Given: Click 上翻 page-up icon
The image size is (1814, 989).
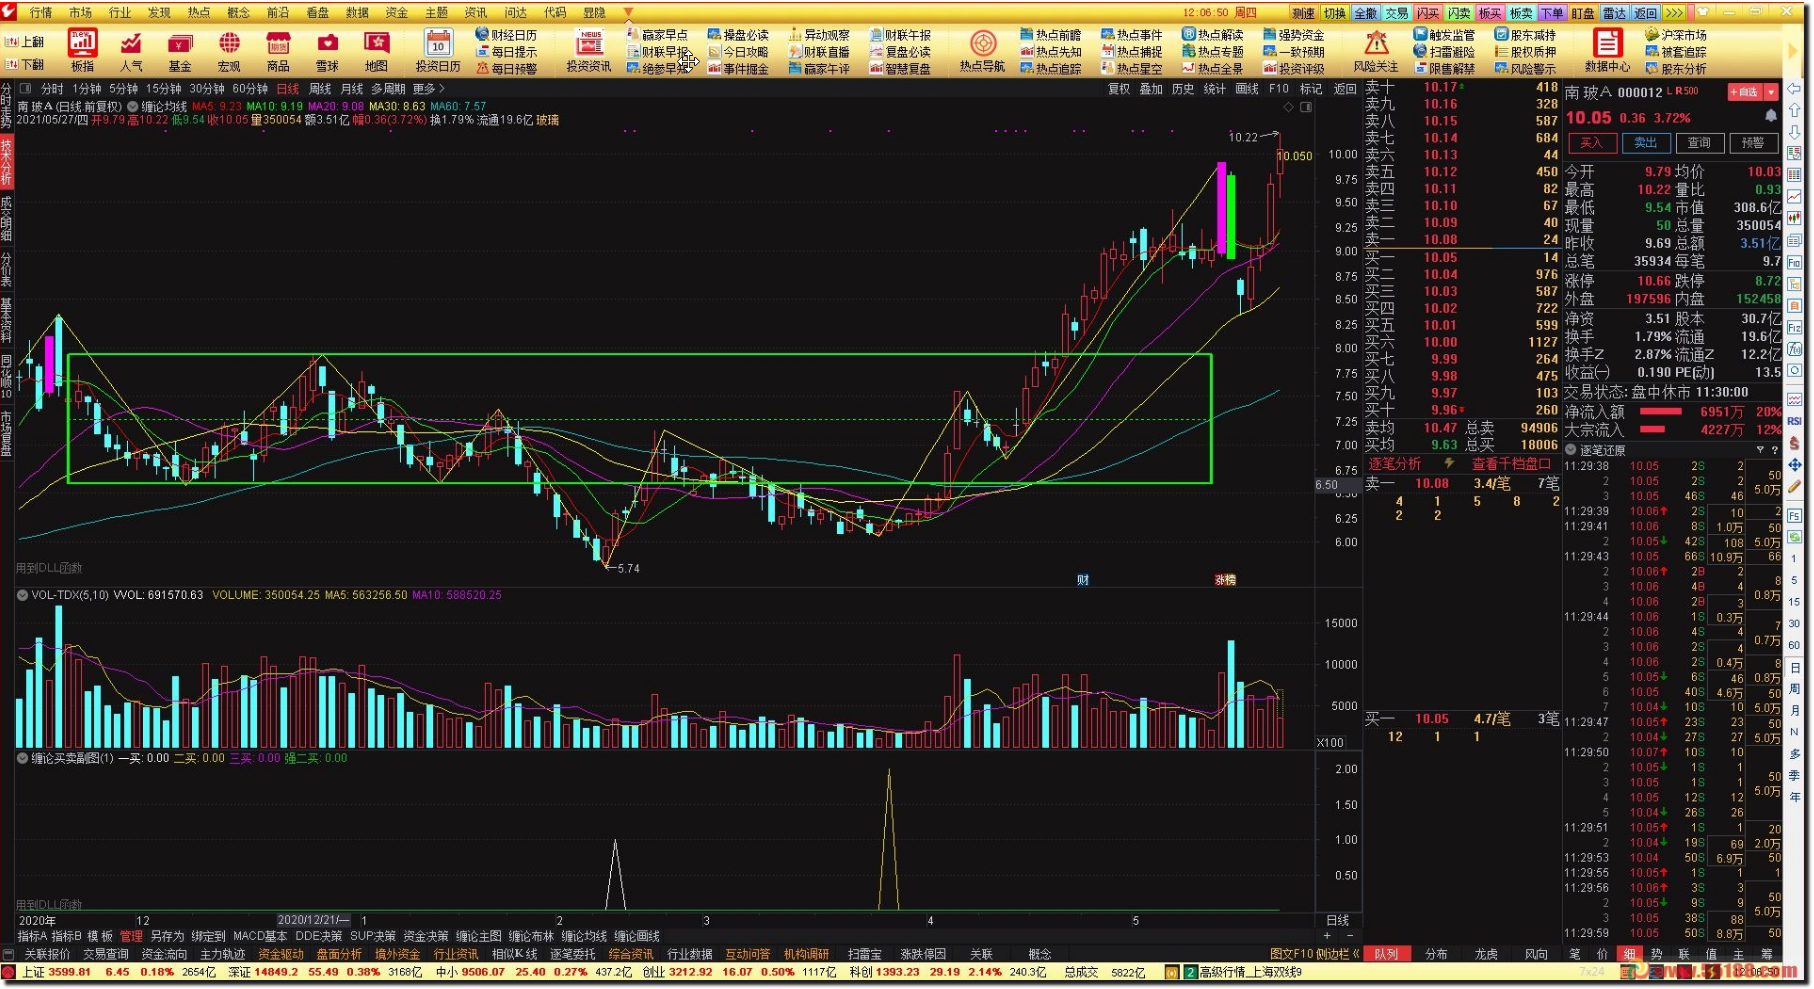Looking at the screenshot, I should [25, 42].
